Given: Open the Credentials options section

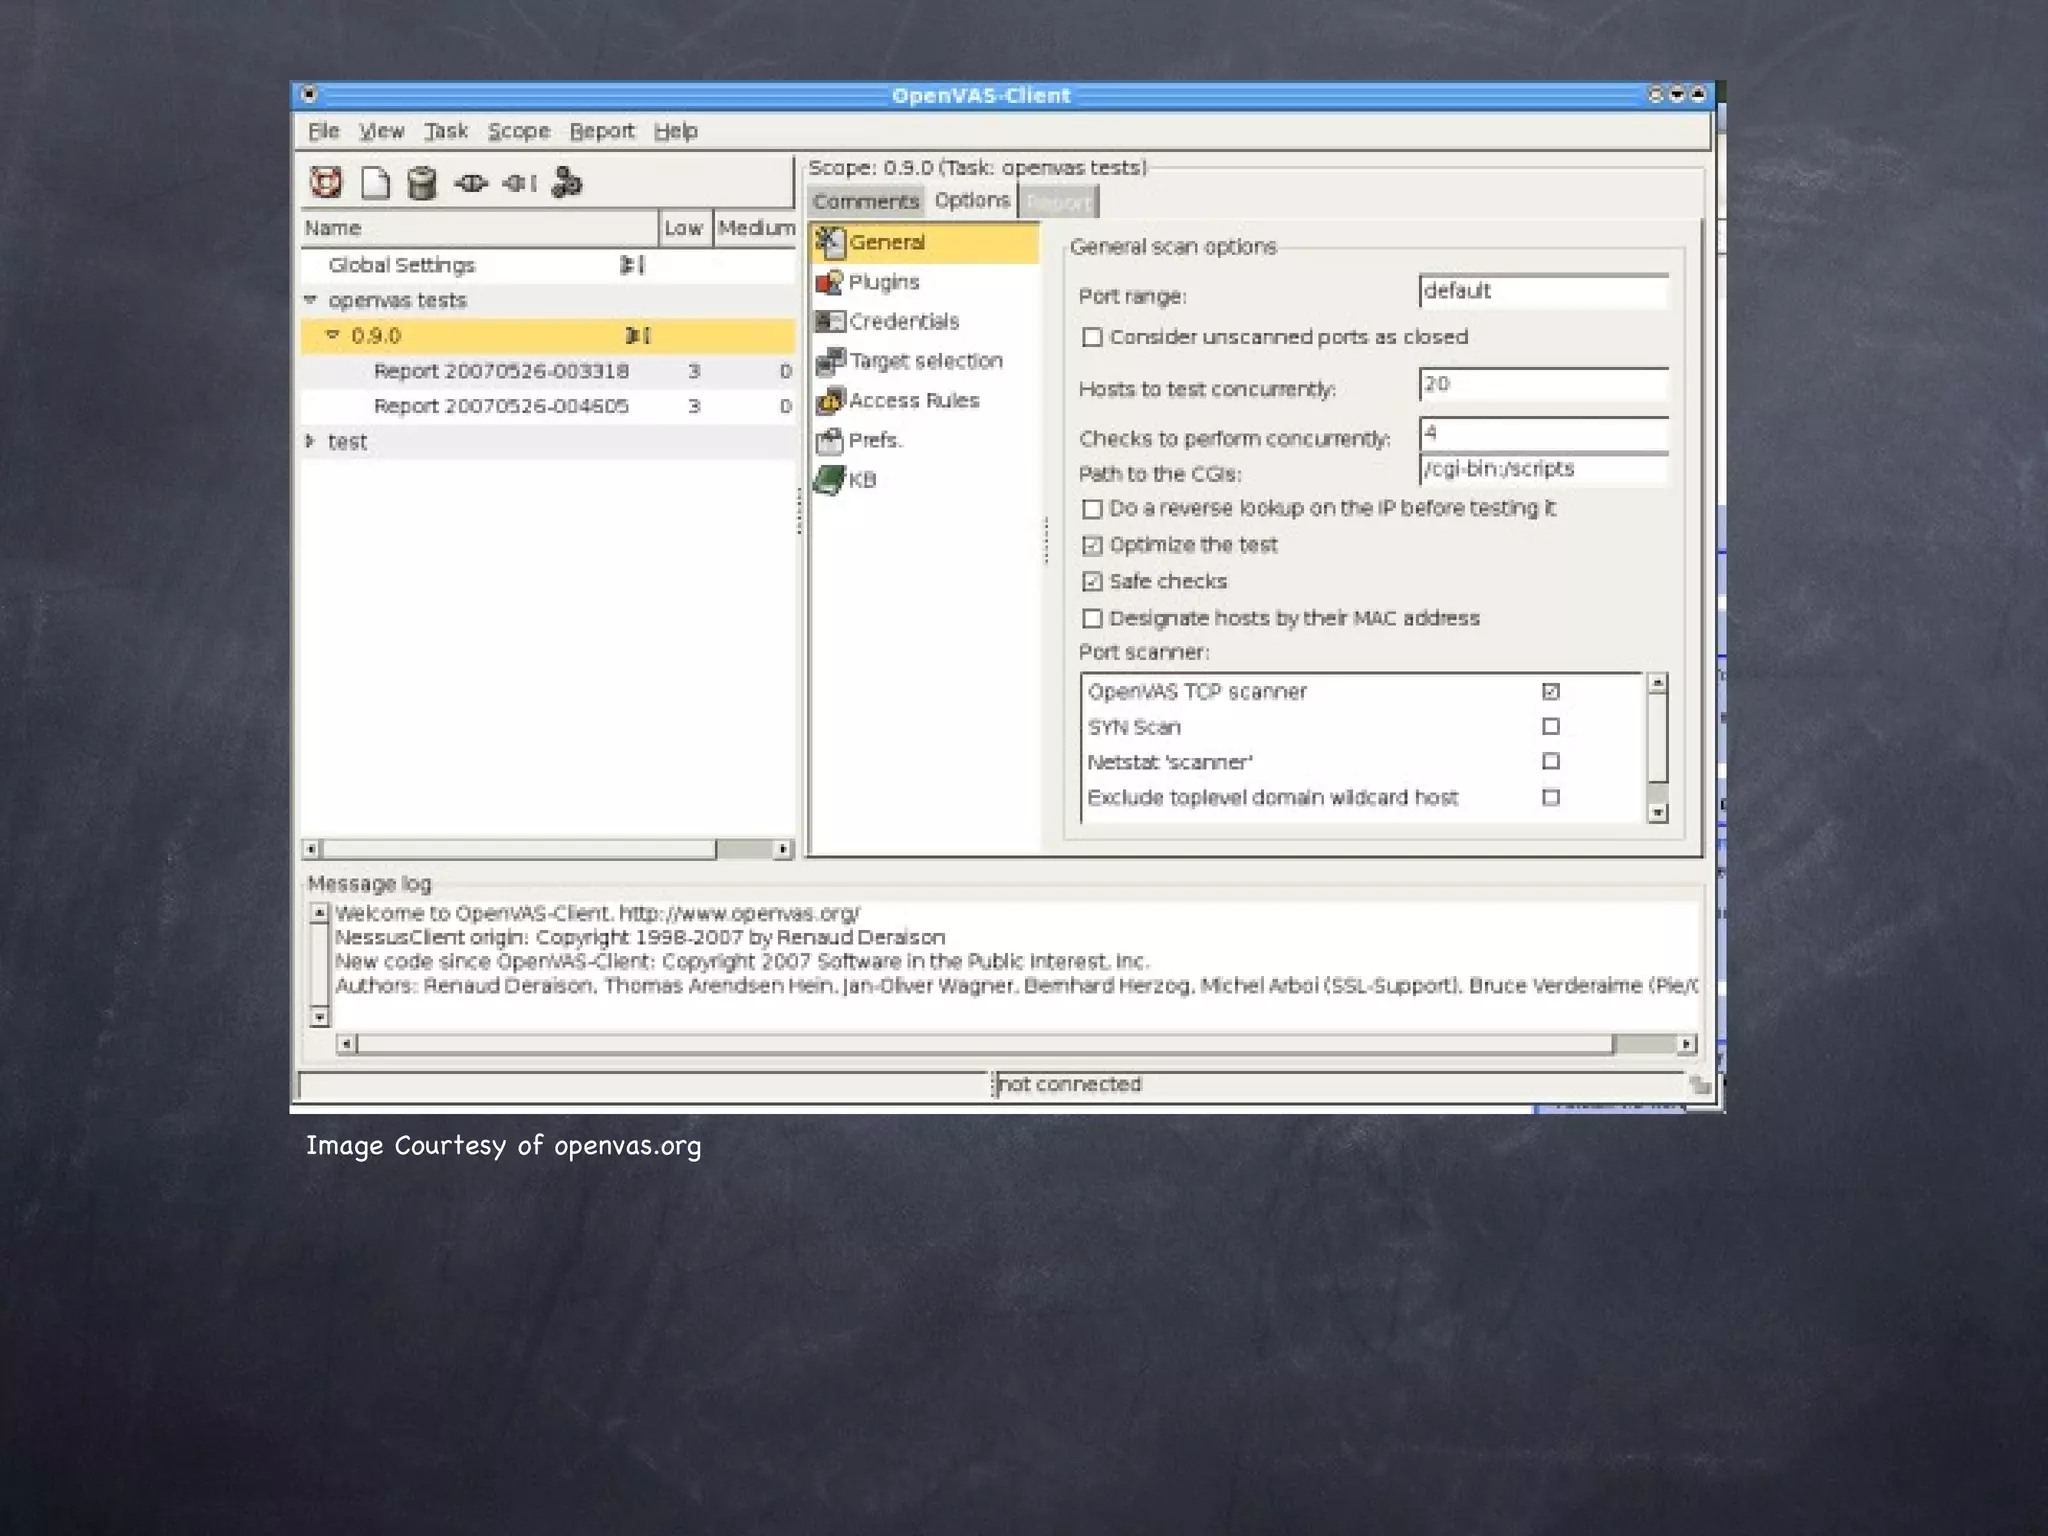Looking at the screenshot, I should pyautogui.click(x=903, y=321).
